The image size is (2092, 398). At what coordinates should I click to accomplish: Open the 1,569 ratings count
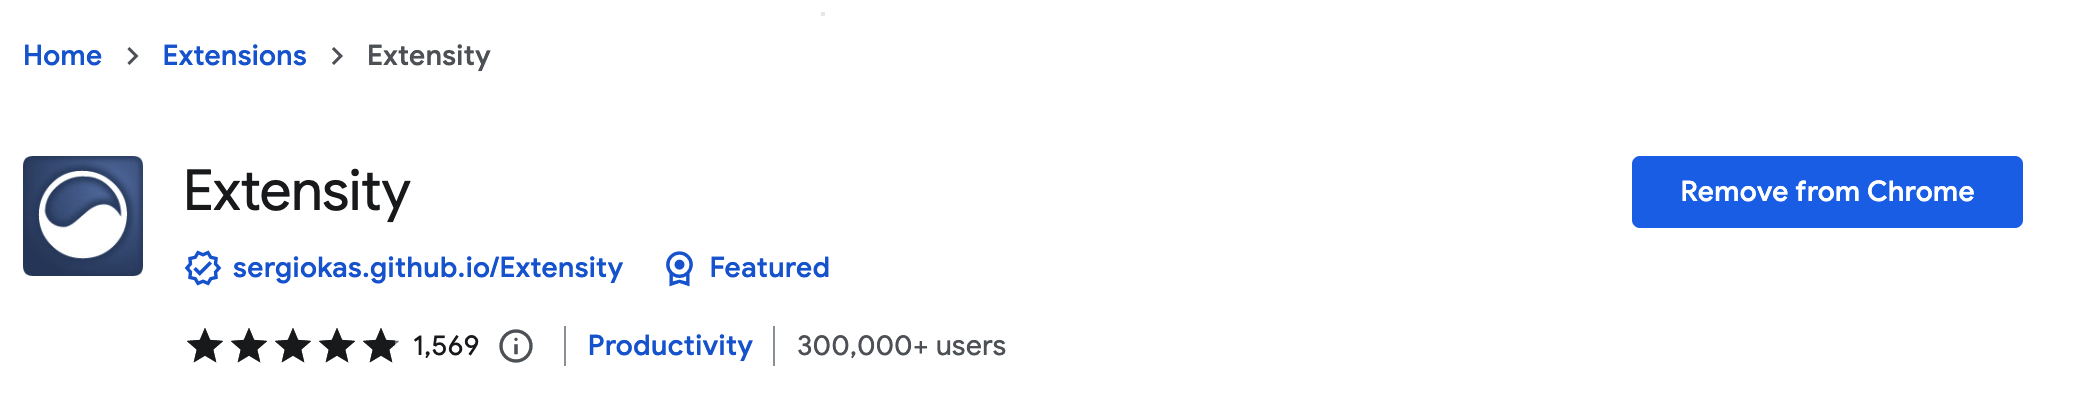[x=446, y=346]
